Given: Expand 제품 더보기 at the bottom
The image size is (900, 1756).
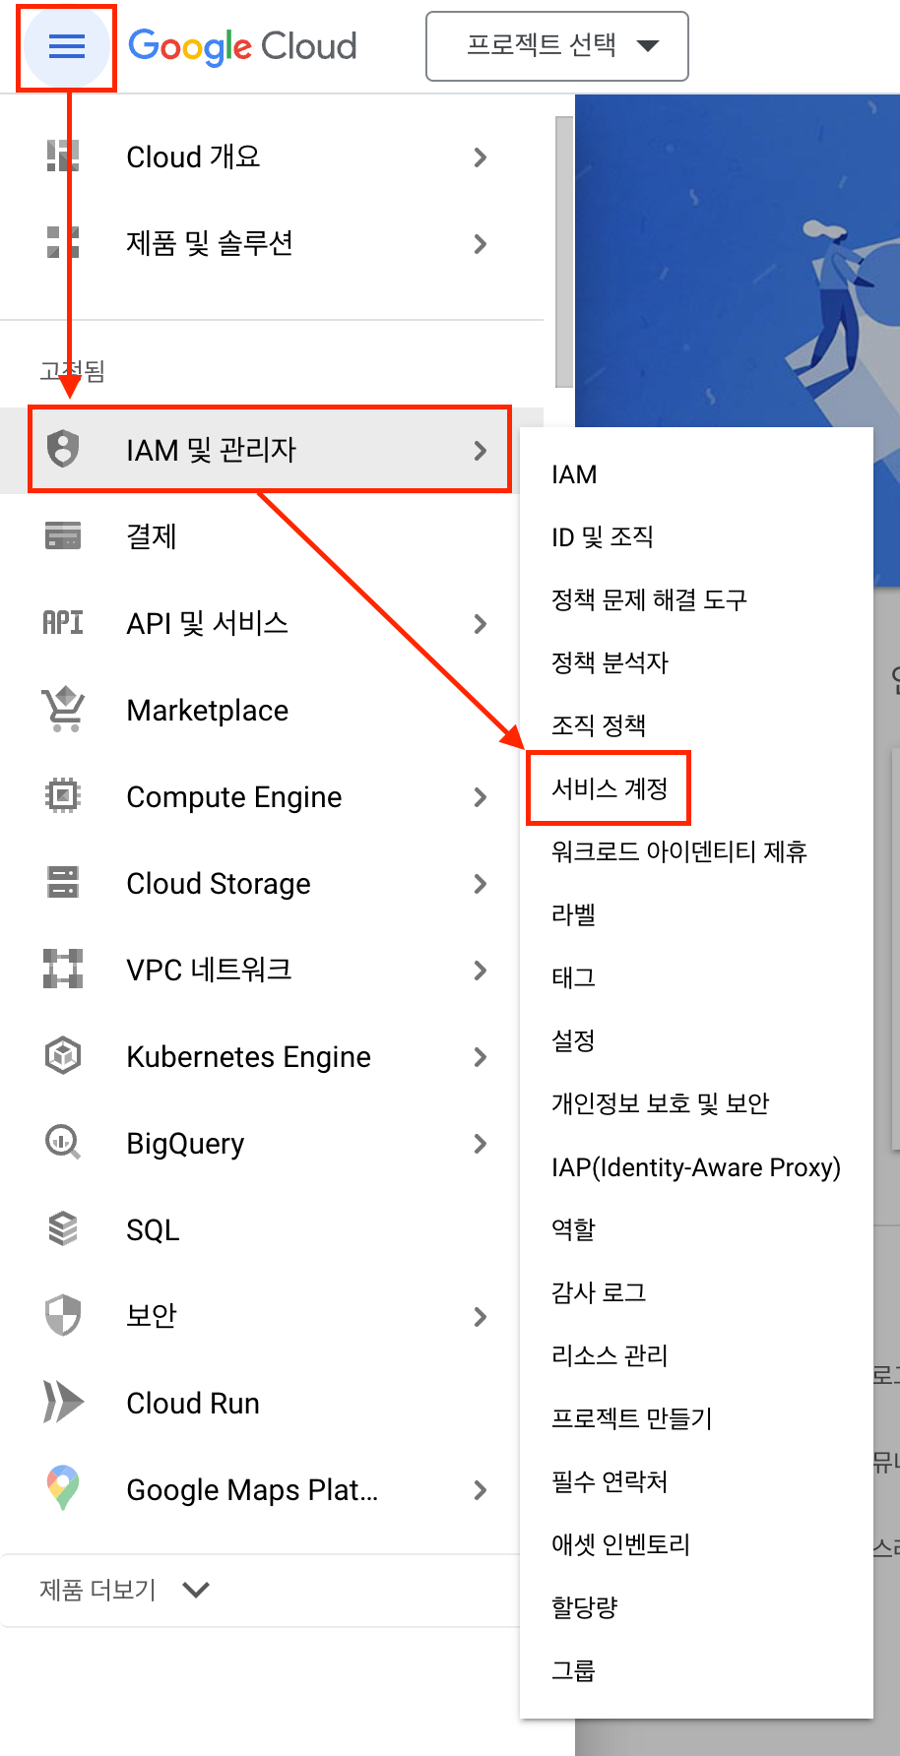Looking at the screenshot, I should pos(124,1590).
